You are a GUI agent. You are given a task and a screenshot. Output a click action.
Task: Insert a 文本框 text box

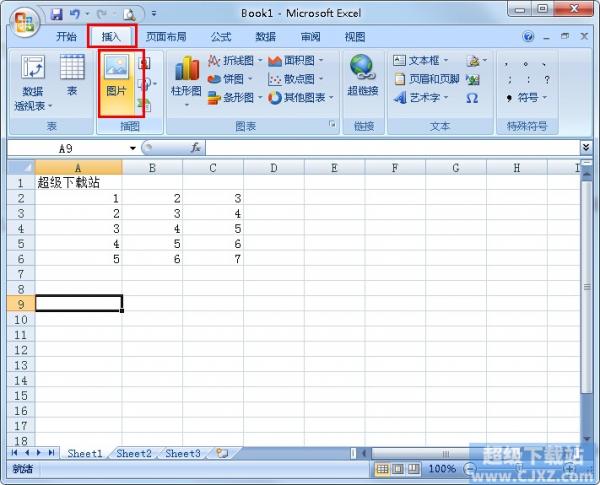tap(421, 60)
